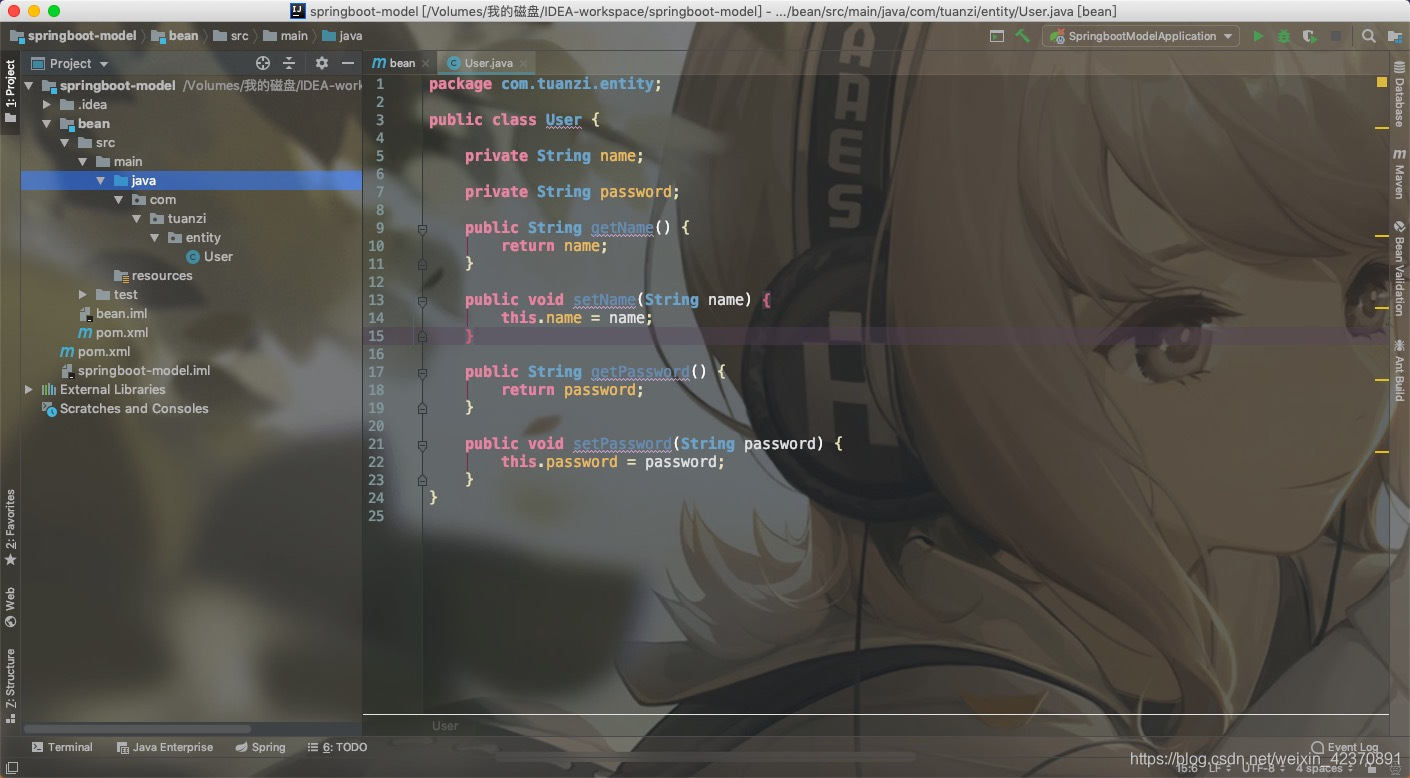This screenshot has width=1410, height=778.
Task: Collapse the com package arrow
Action: (119, 200)
